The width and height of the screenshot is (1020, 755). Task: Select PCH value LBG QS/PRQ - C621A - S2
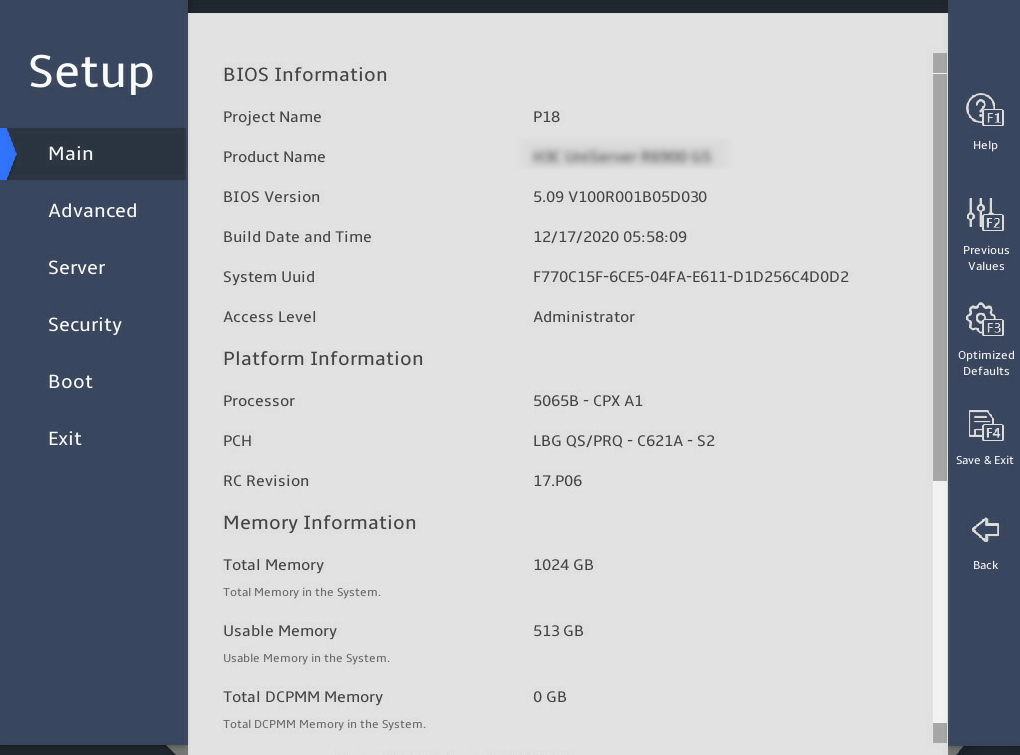(624, 441)
